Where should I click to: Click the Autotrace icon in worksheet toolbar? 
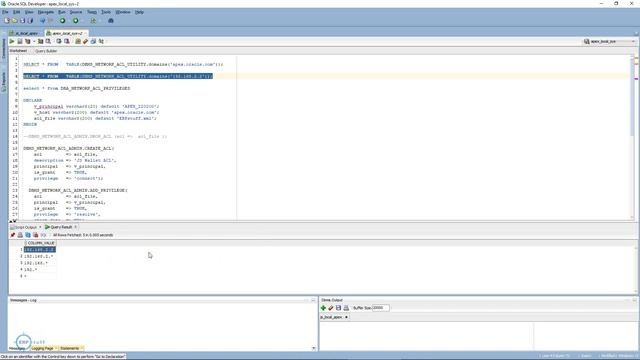coord(40,41)
